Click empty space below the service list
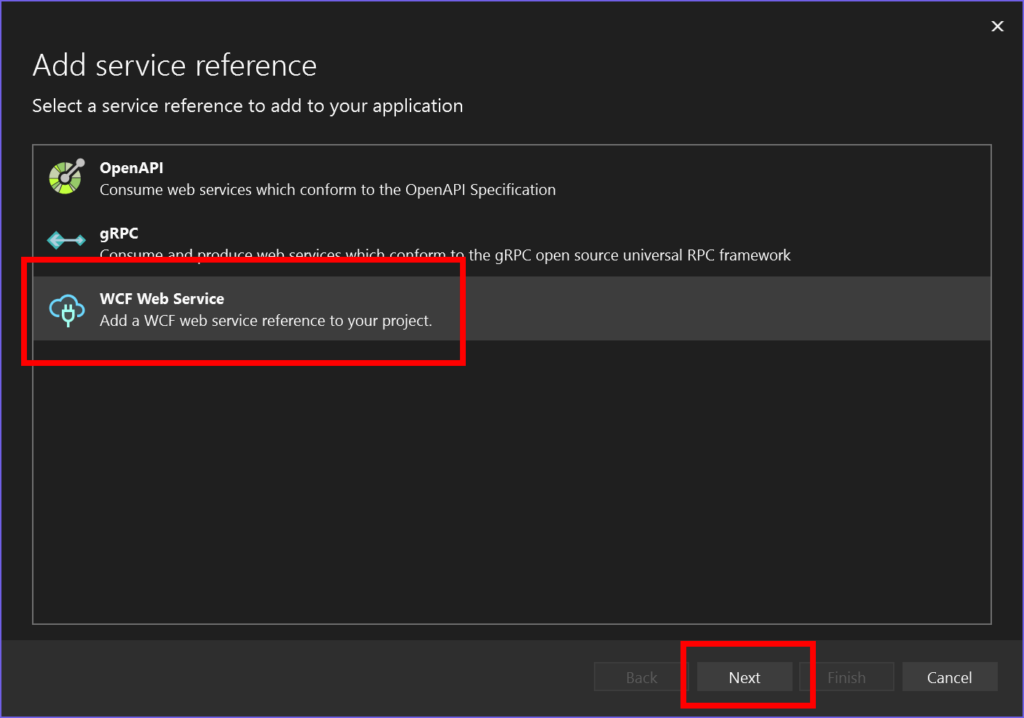The height and width of the screenshot is (718, 1024). point(512,480)
